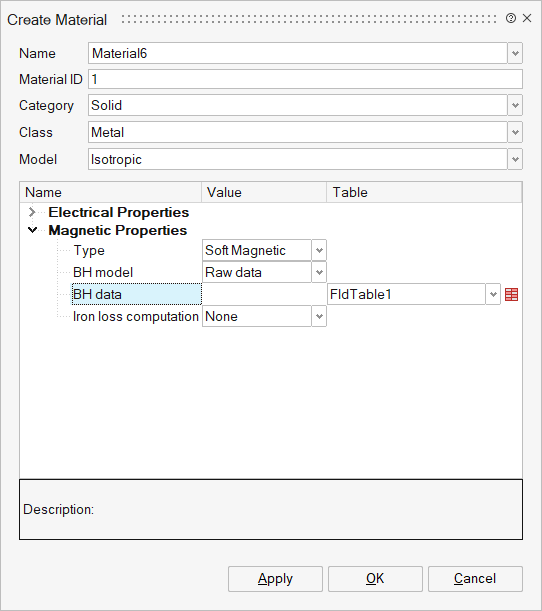Expand the Electrical Properties section

pyautogui.click(x=32, y=212)
